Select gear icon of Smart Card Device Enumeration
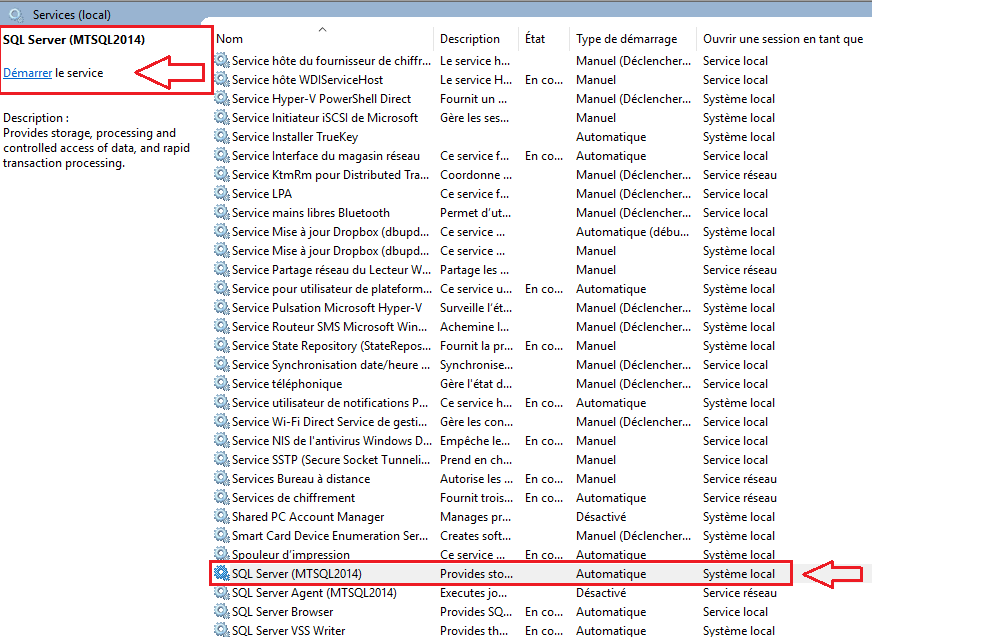This screenshot has width=1008, height=637. pyautogui.click(x=222, y=535)
